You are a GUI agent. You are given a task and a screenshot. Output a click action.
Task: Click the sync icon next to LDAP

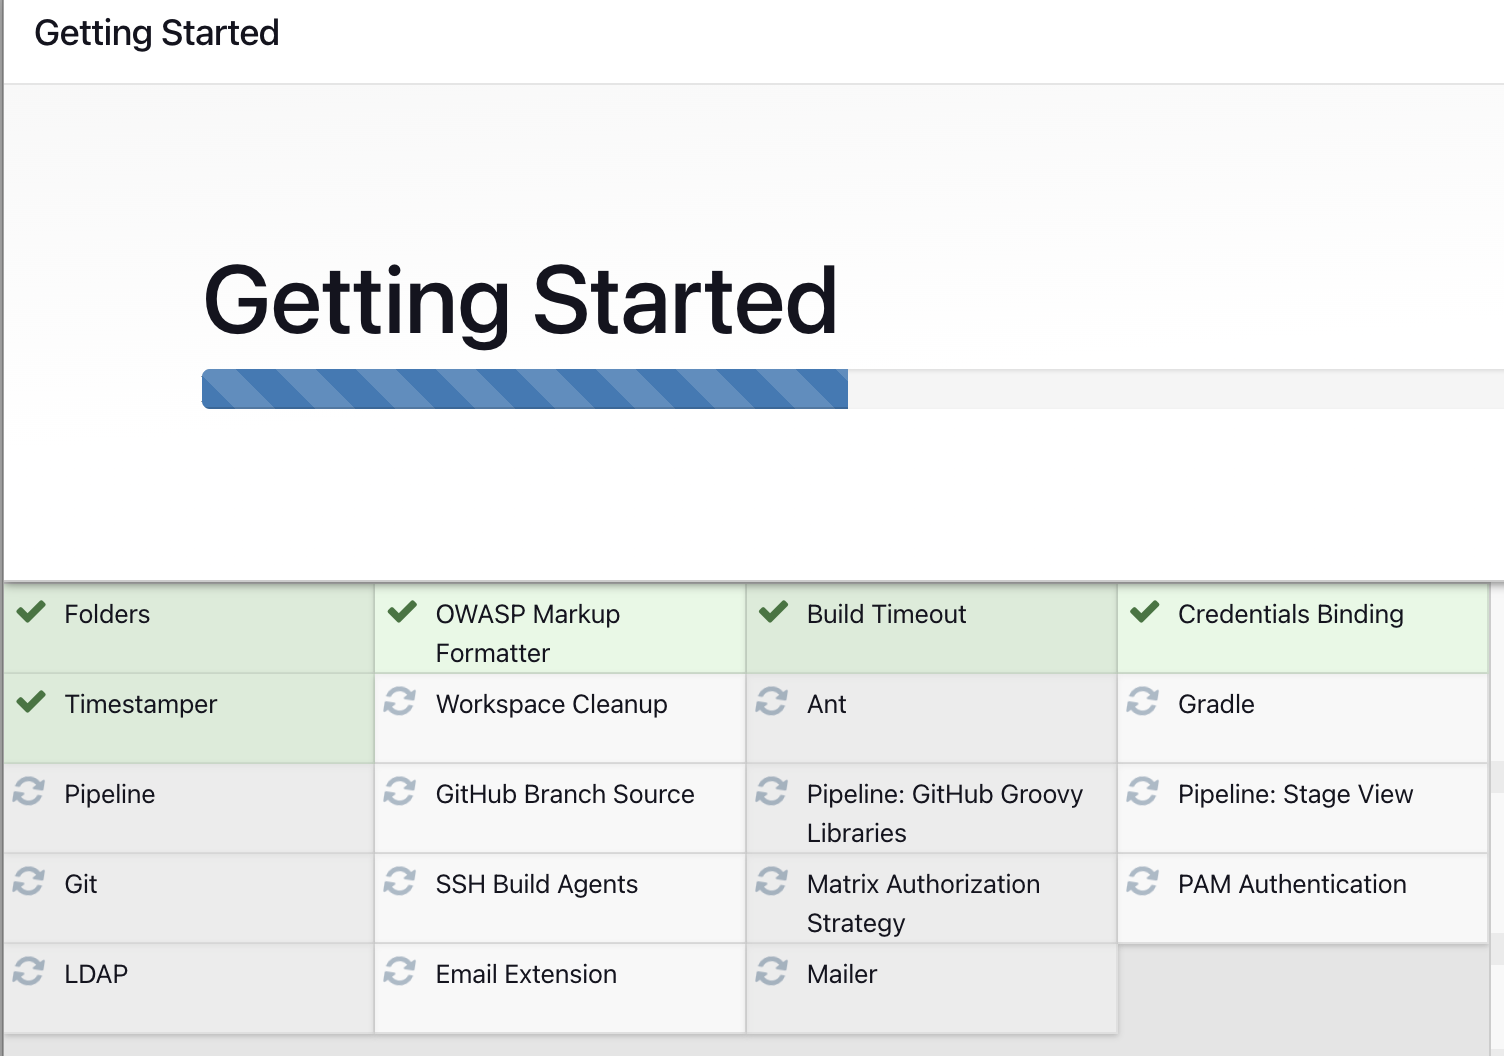29,972
